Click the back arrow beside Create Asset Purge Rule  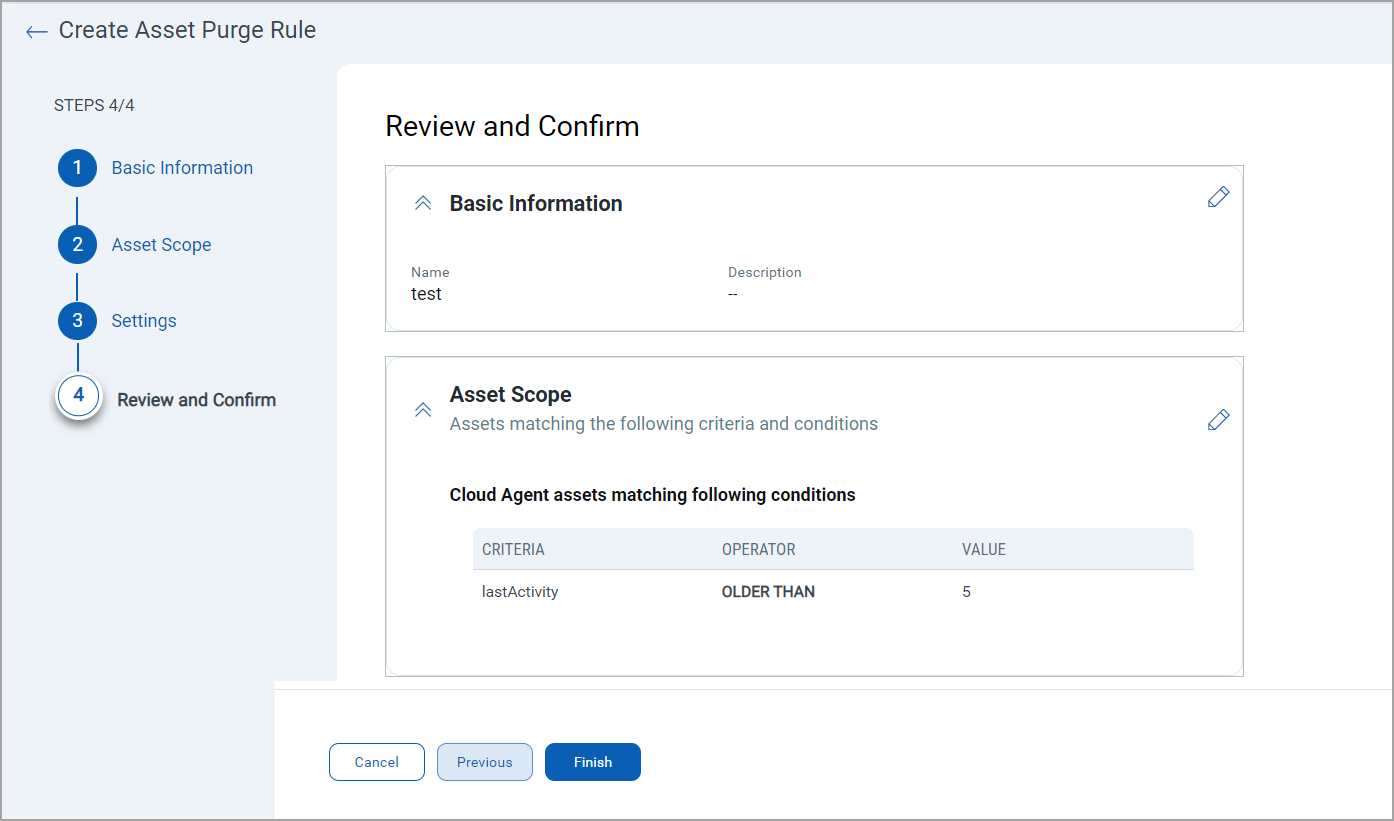(37, 32)
